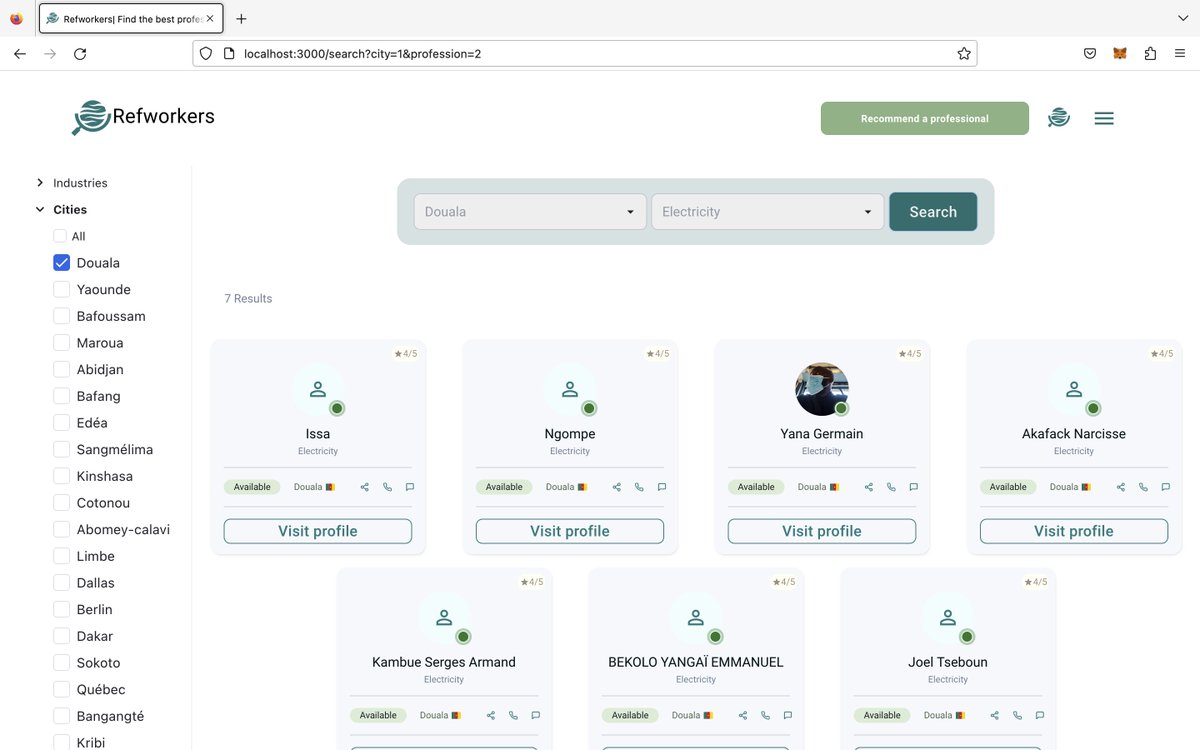
Task: Click the phone icon on Ngompe's card
Action: [x=639, y=487]
